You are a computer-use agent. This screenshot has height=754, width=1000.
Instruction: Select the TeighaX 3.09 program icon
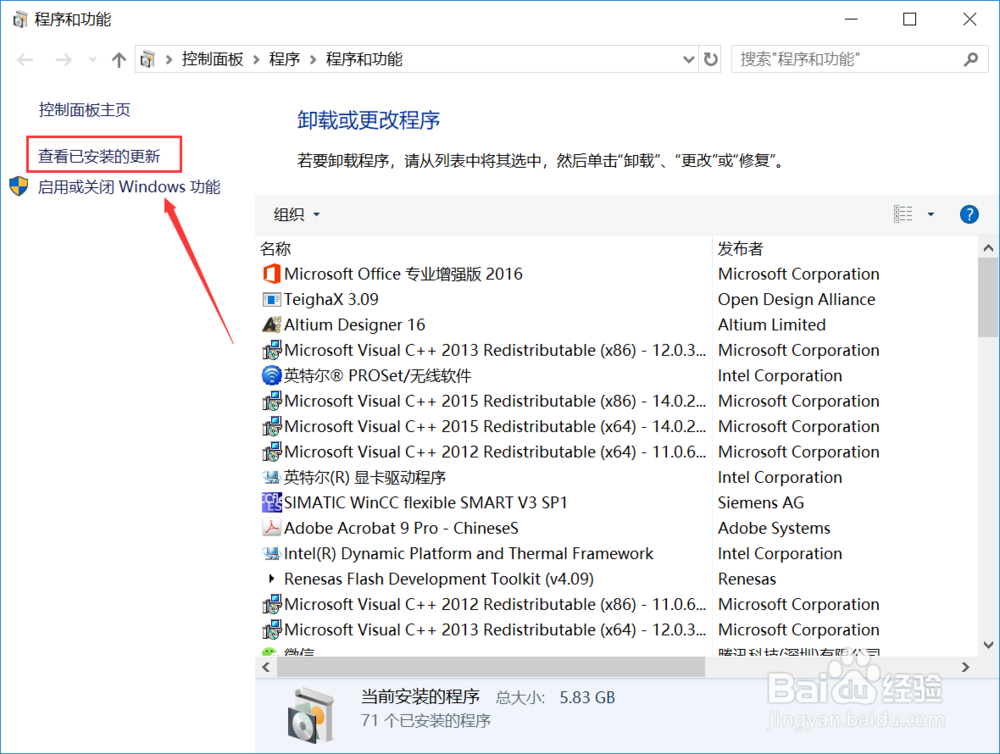[x=272, y=299]
